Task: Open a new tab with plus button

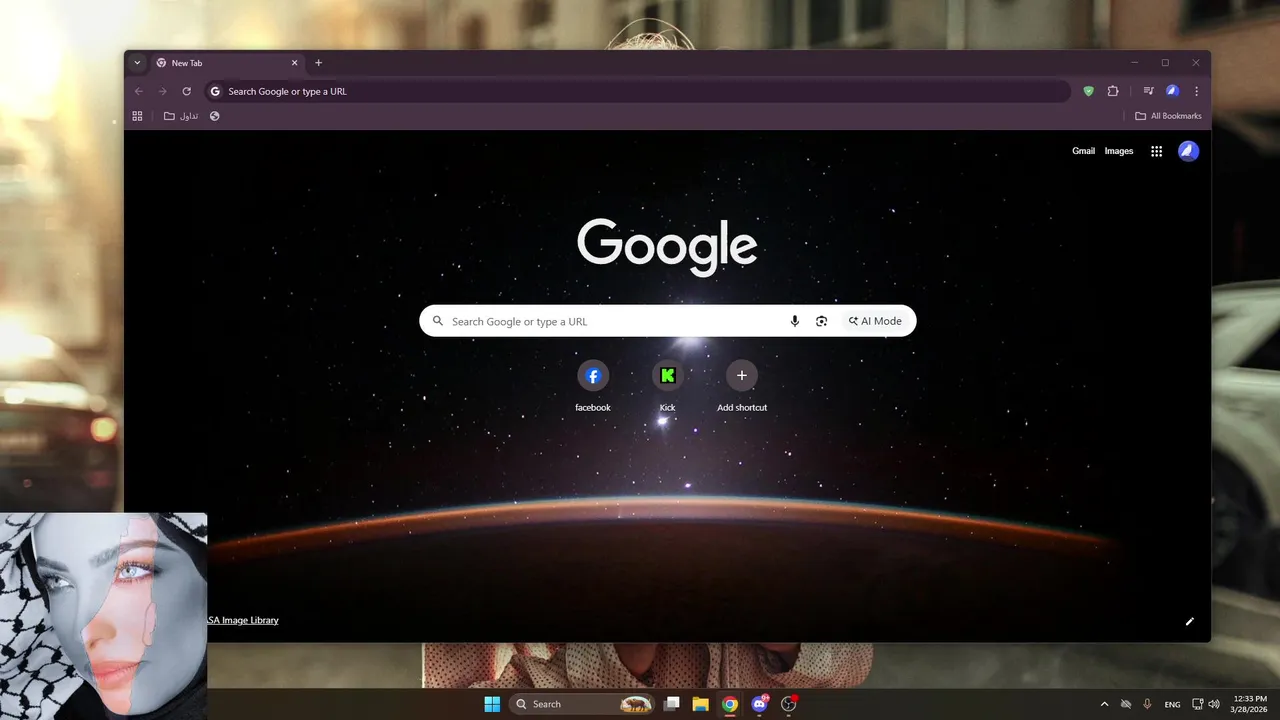Action: tap(319, 63)
